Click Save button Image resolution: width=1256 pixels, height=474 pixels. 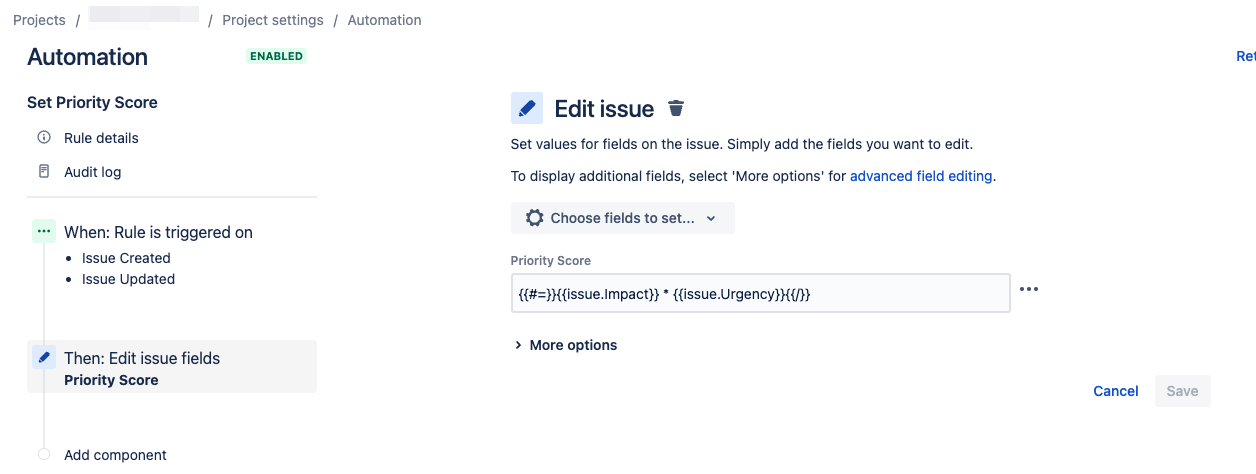1182,391
